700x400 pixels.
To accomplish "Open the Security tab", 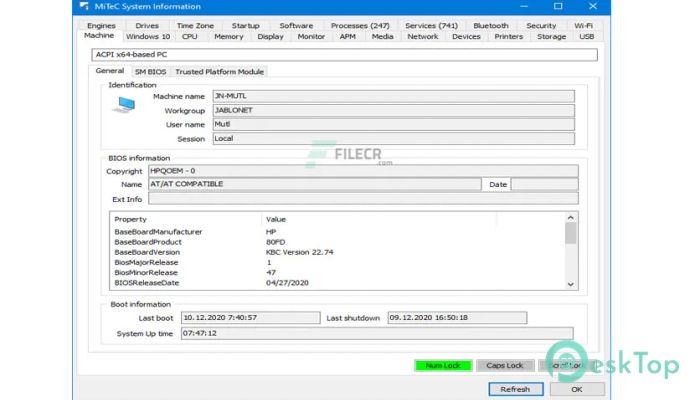I will pyautogui.click(x=541, y=25).
